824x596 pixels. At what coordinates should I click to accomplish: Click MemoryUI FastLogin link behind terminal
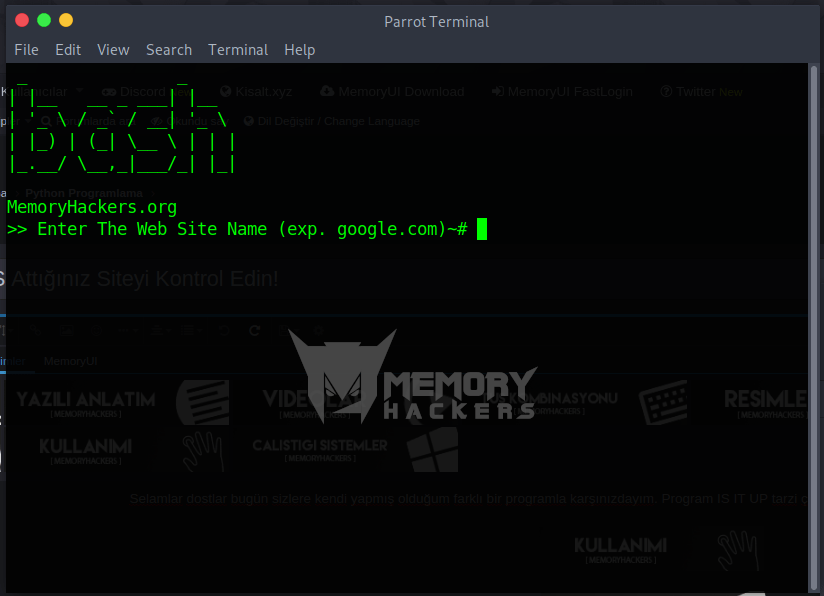(x=570, y=92)
